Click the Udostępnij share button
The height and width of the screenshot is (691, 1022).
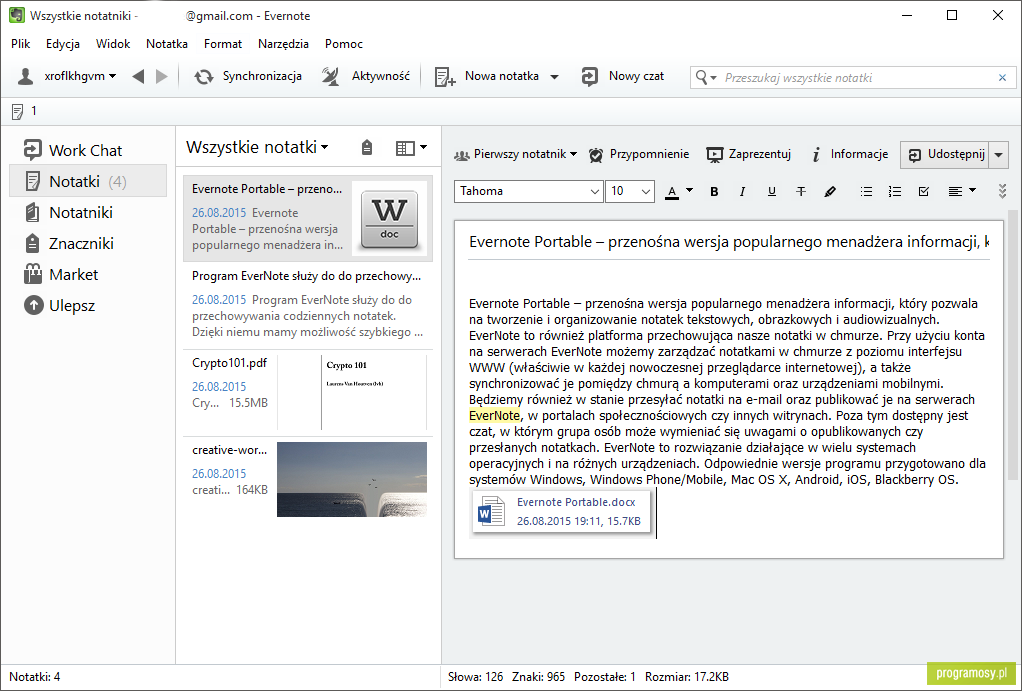tap(944, 154)
